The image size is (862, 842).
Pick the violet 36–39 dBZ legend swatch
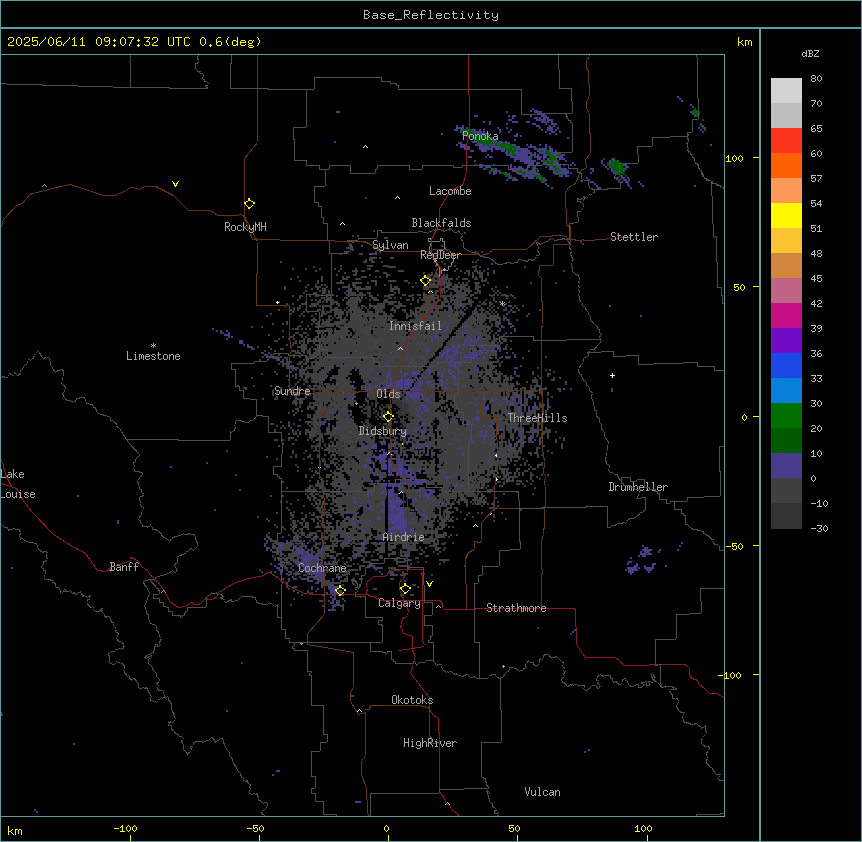[x=786, y=341]
